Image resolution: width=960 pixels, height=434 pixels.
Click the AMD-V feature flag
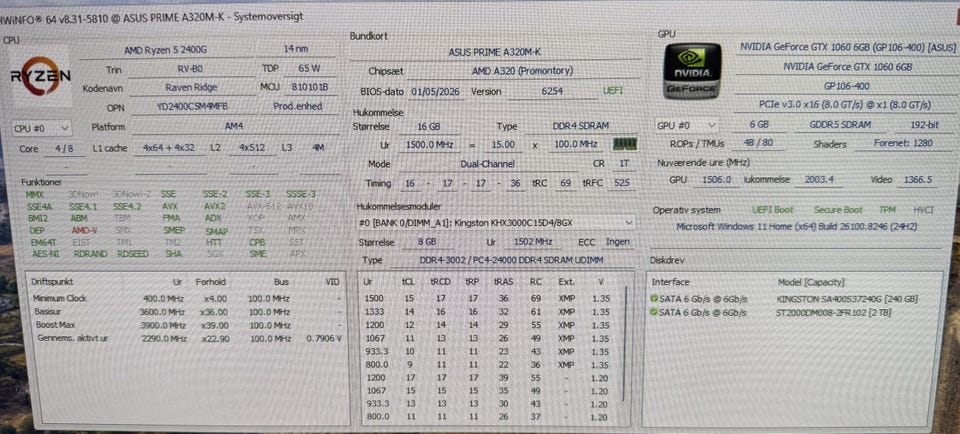[83, 231]
